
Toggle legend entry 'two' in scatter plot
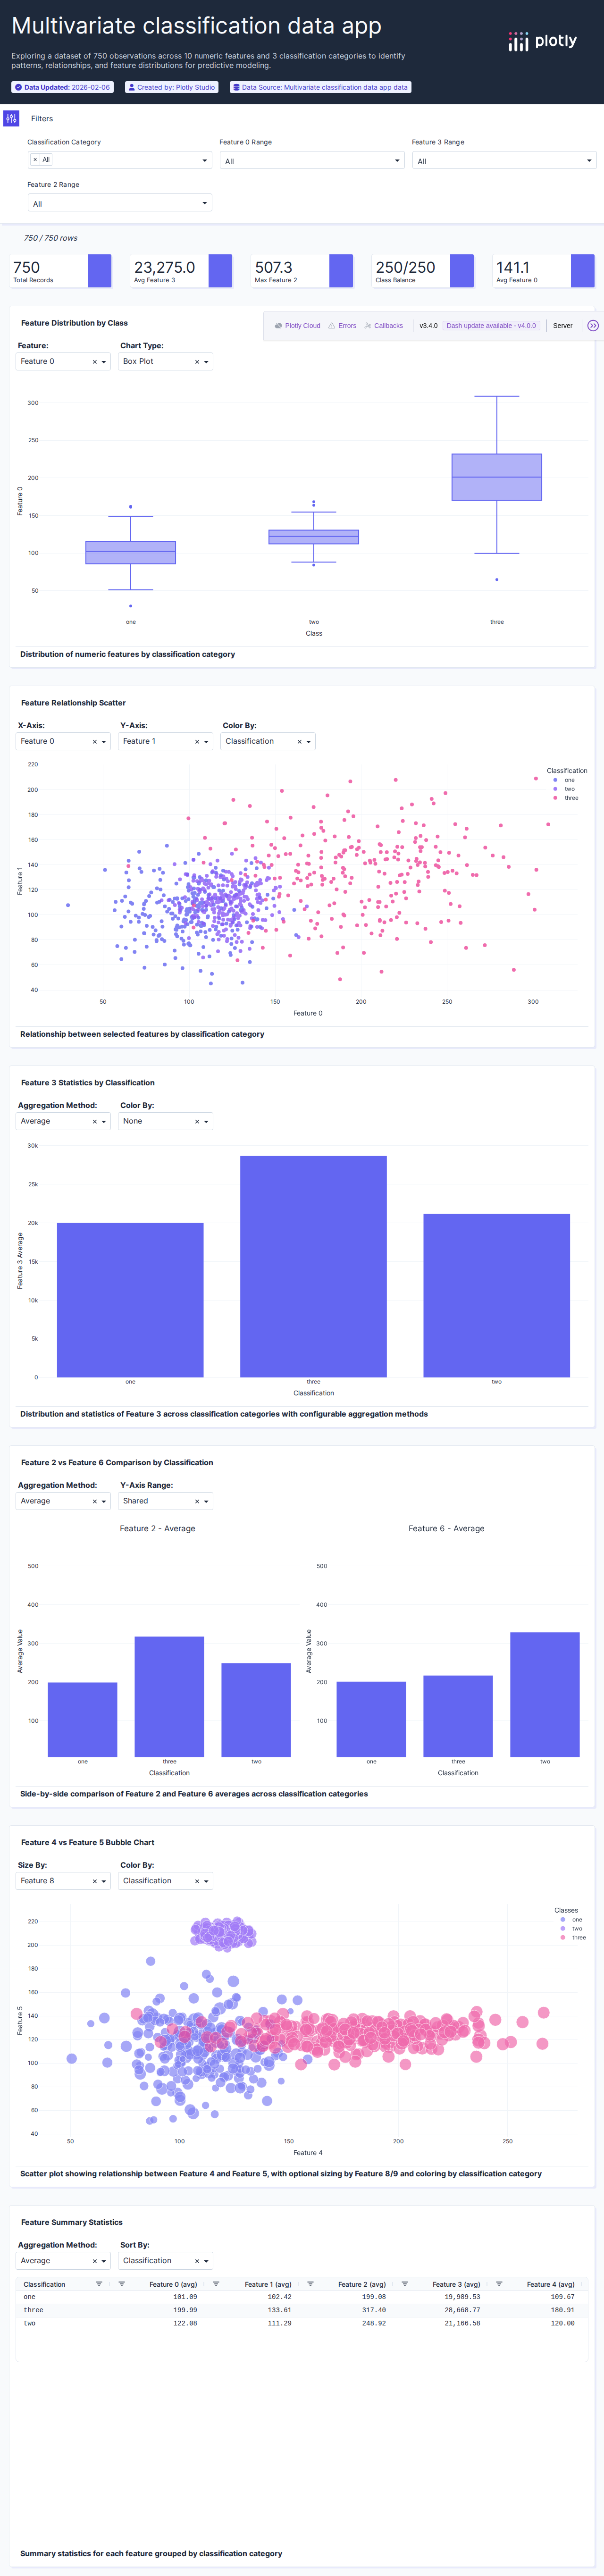click(568, 789)
